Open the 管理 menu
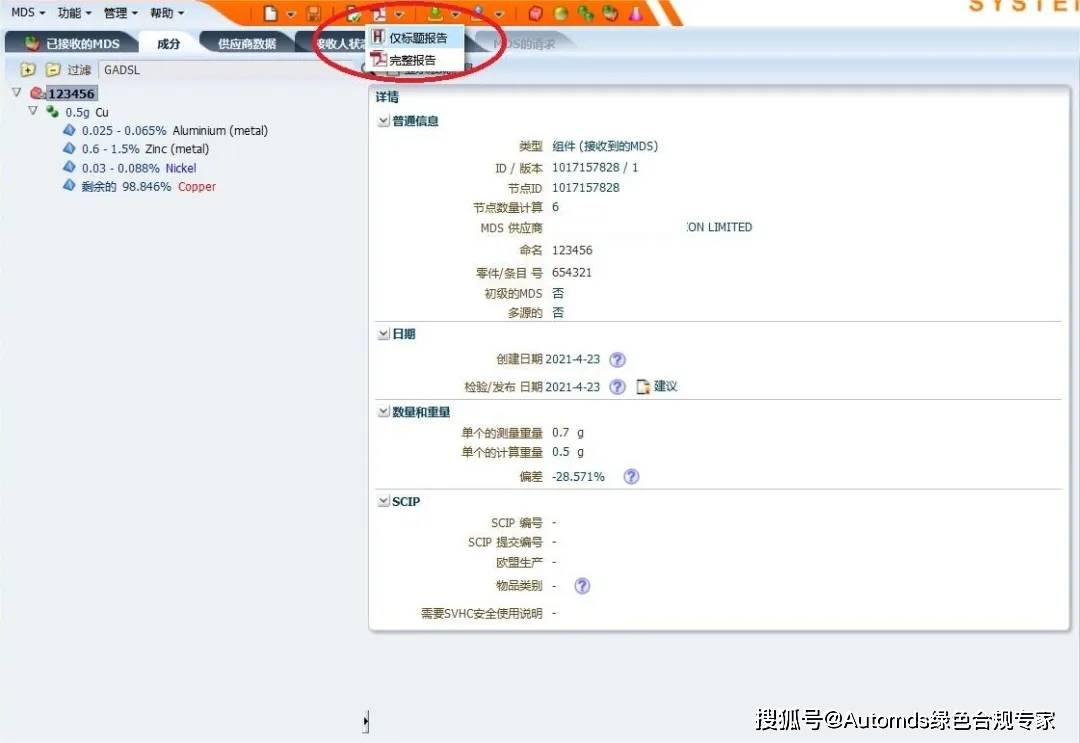The width and height of the screenshot is (1080, 743). click(x=115, y=12)
